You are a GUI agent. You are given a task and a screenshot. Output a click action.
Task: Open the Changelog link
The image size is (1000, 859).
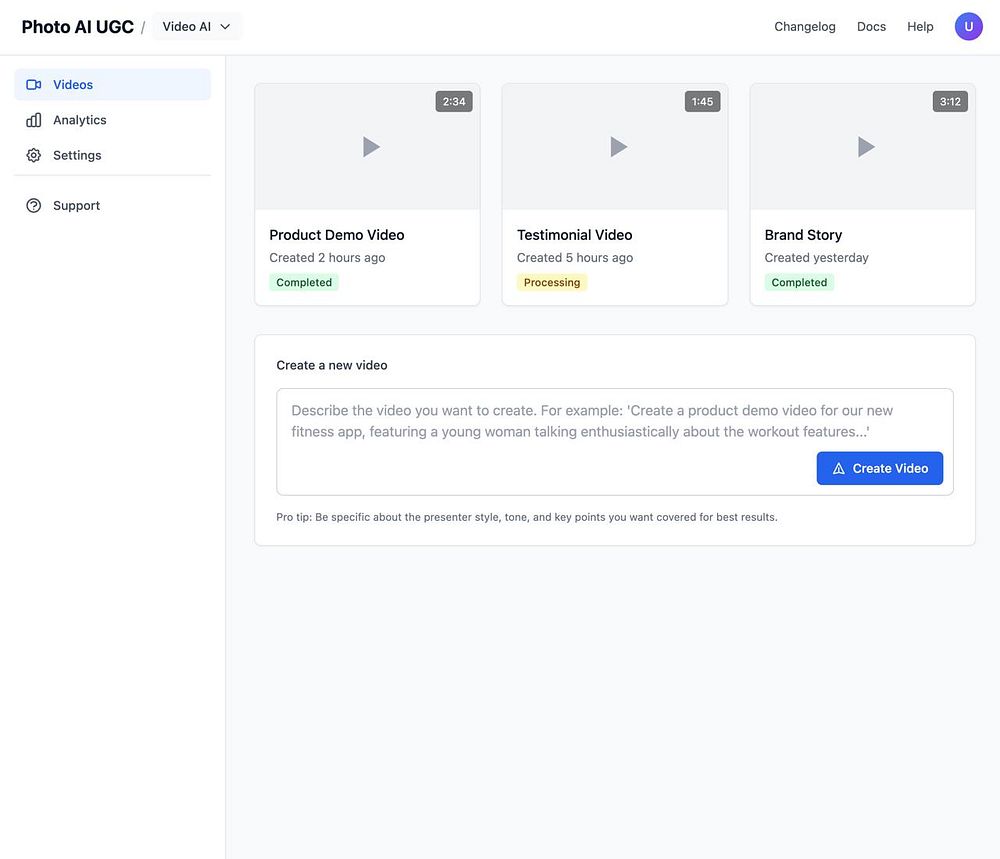tap(804, 27)
